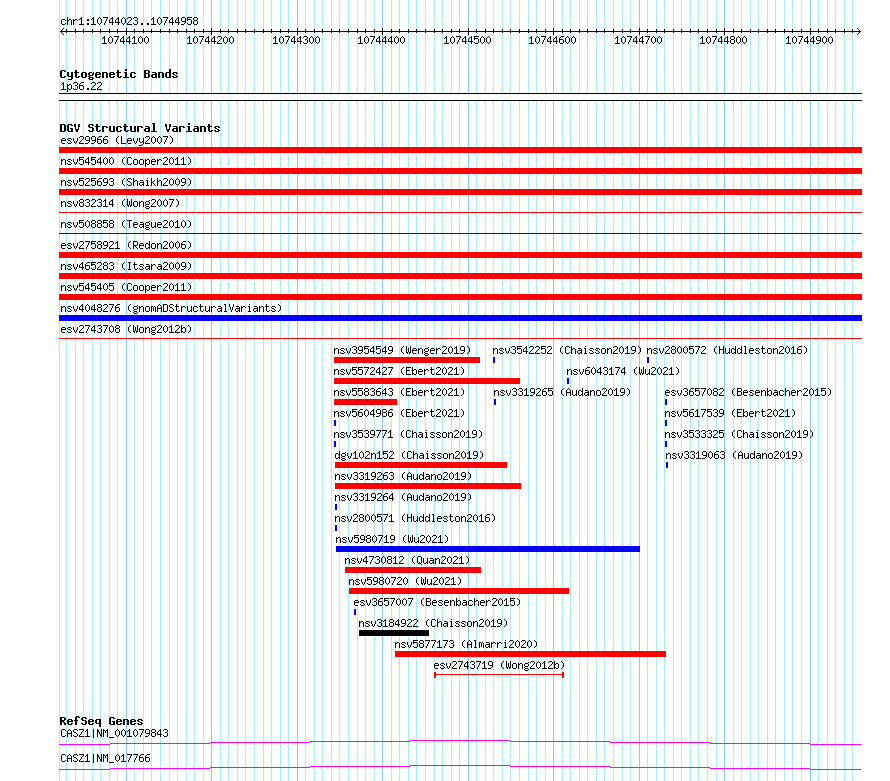
Task: Click the RefSeq Genes track heading
Action: (102, 721)
